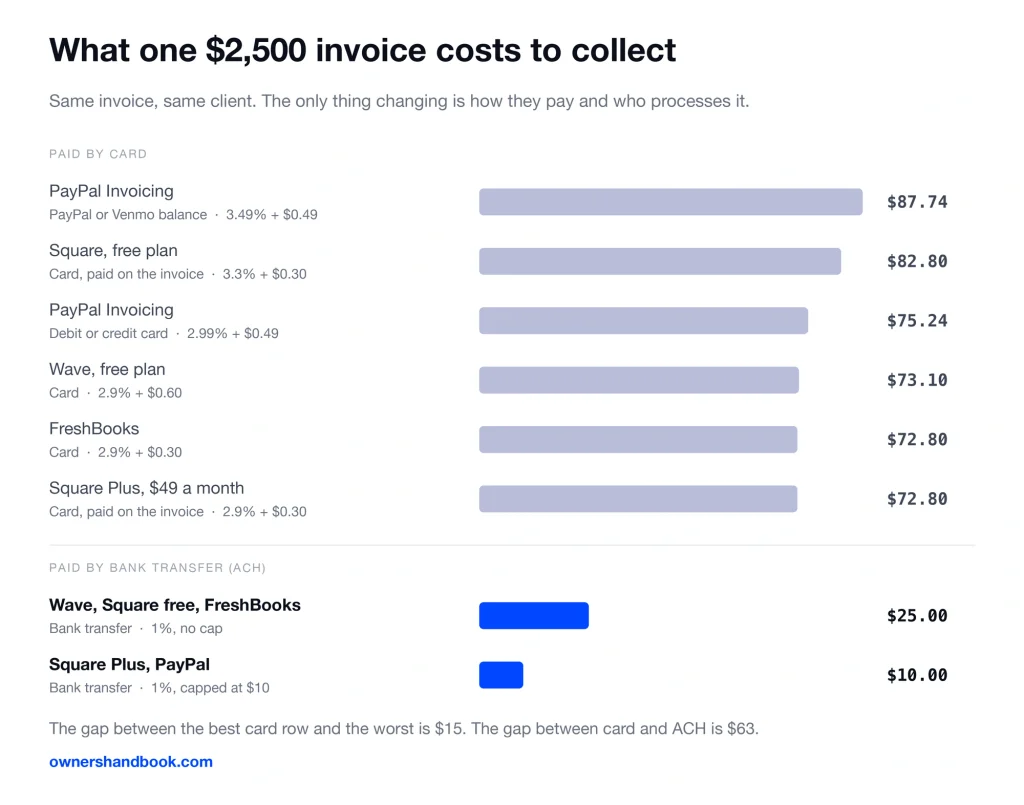The height and width of the screenshot is (805, 1024).
Task: Click the Wave, Square free, FreshBooks label
Action: tap(175, 605)
